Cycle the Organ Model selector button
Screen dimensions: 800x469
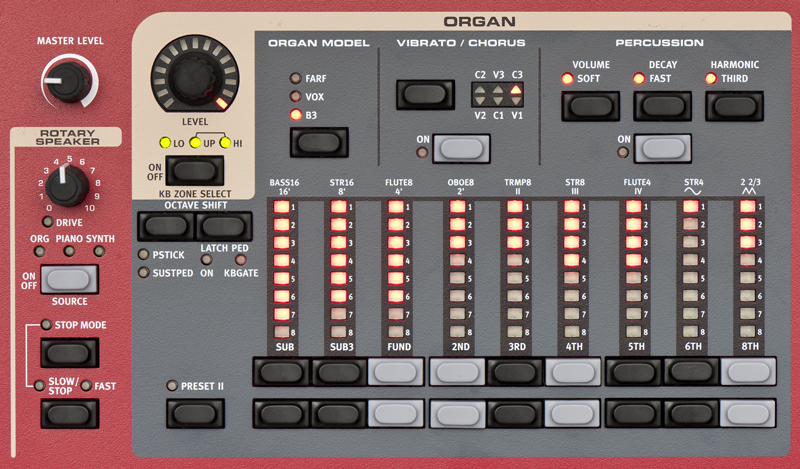(x=319, y=142)
